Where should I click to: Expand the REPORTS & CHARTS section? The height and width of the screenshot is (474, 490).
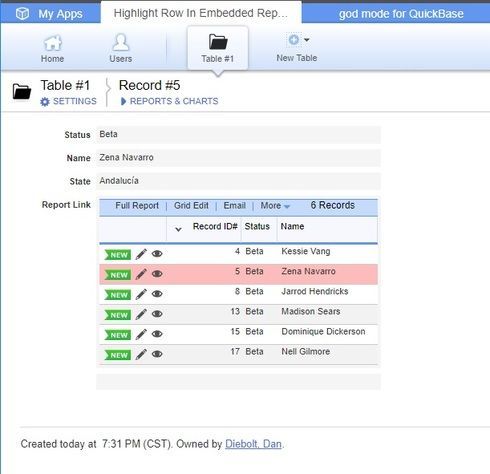pyautogui.click(x=169, y=101)
